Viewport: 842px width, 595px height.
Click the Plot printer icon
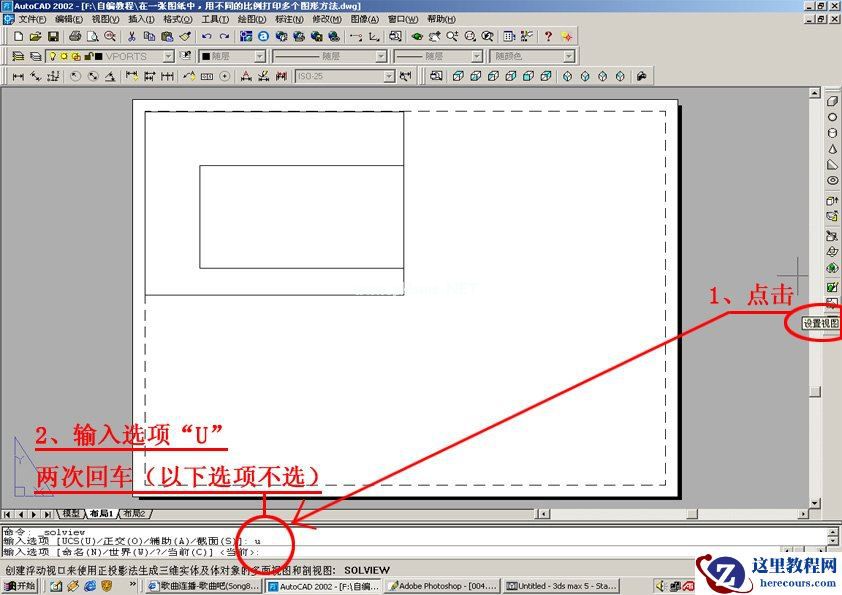click(75, 37)
